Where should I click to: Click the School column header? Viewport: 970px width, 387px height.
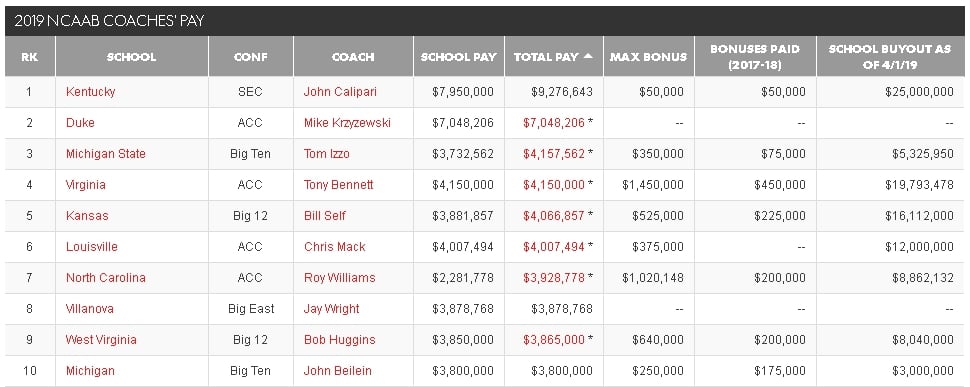click(x=132, y=57)
